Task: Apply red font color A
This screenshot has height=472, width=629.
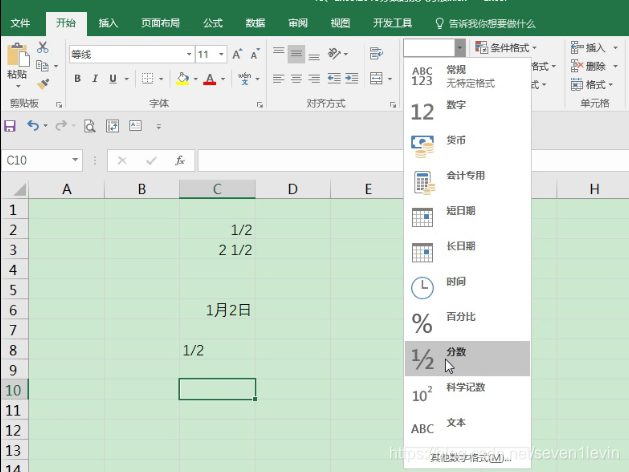Action: tap(209, 79)
